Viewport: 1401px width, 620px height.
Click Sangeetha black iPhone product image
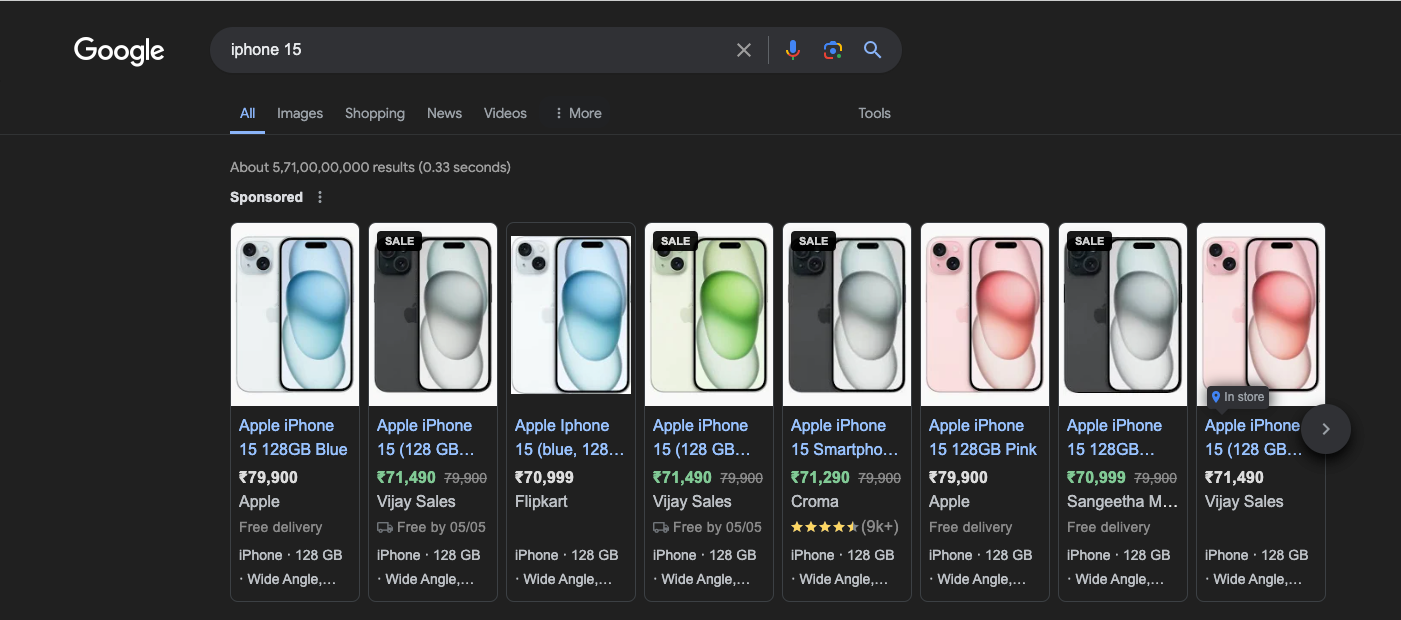point(1123,314)
